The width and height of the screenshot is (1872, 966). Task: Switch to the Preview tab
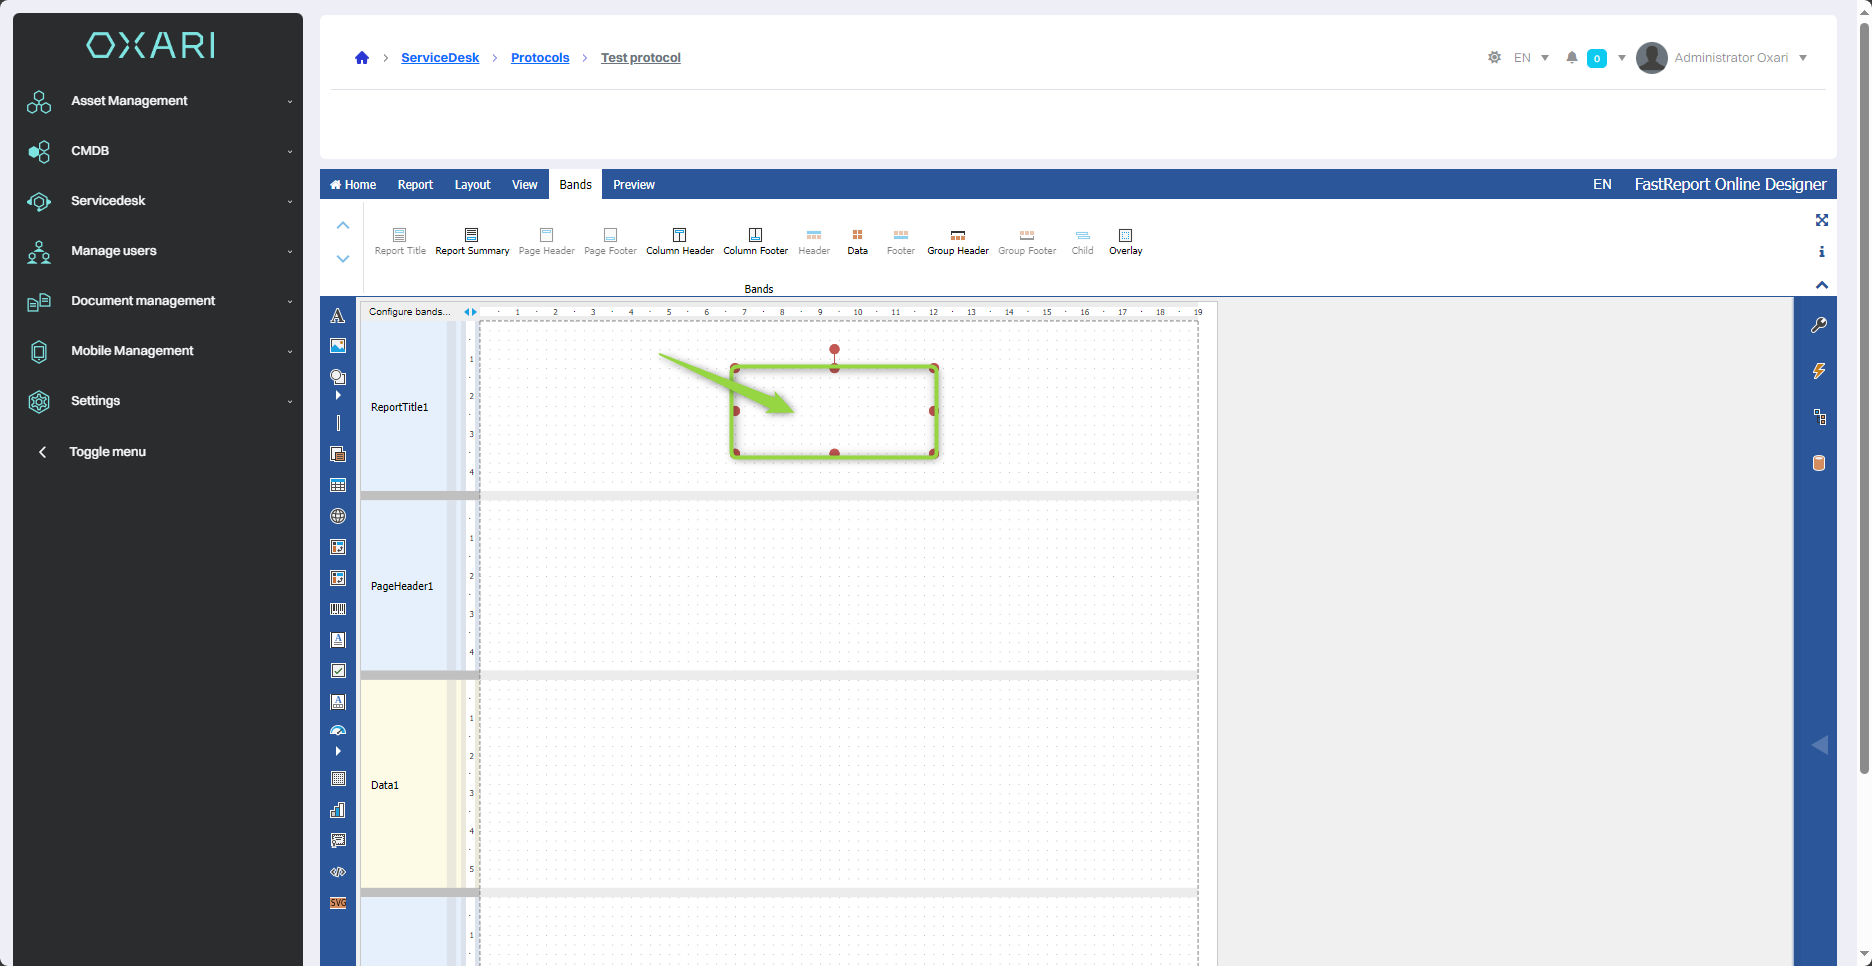point(634,185)
